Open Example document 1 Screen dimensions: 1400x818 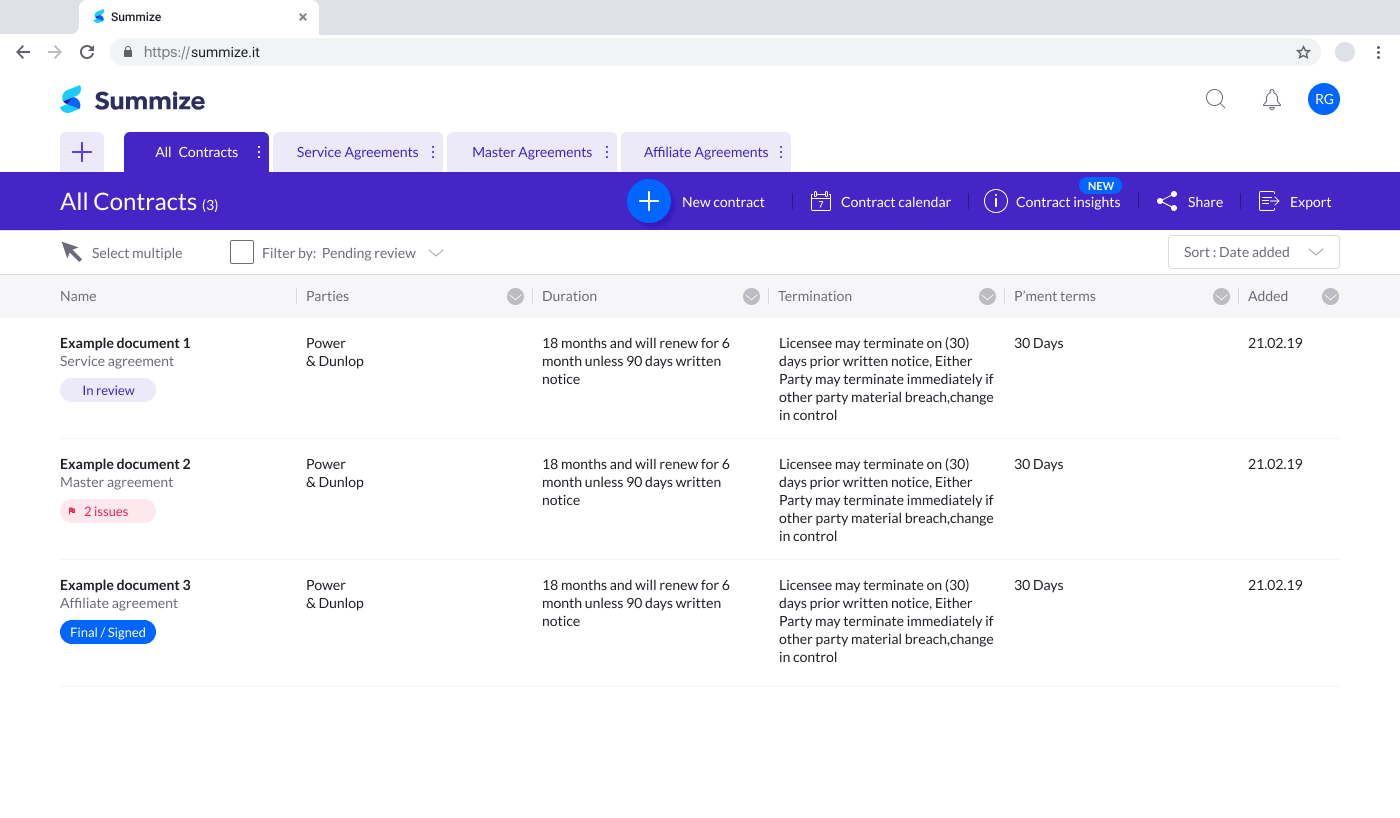[x=125, y=343]
